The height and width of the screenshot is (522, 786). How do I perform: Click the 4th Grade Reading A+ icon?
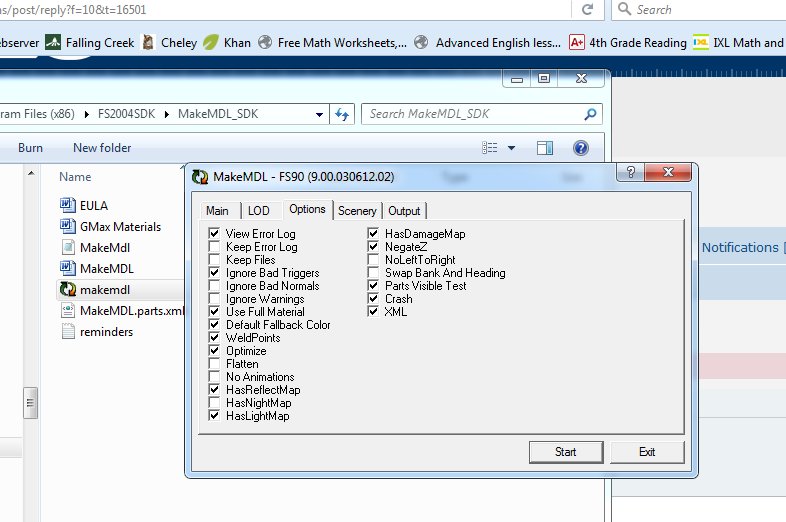click(577, 43)
